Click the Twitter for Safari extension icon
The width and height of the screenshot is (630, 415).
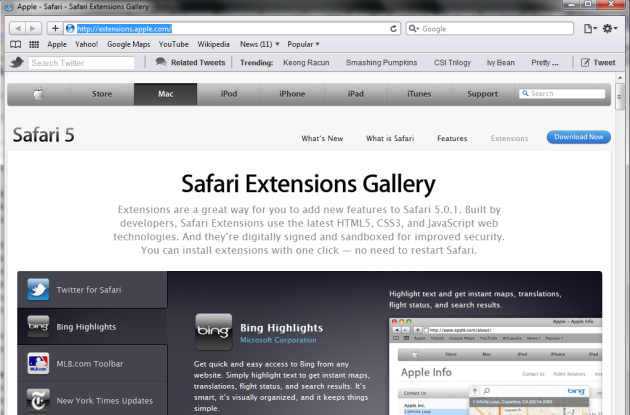38,289
